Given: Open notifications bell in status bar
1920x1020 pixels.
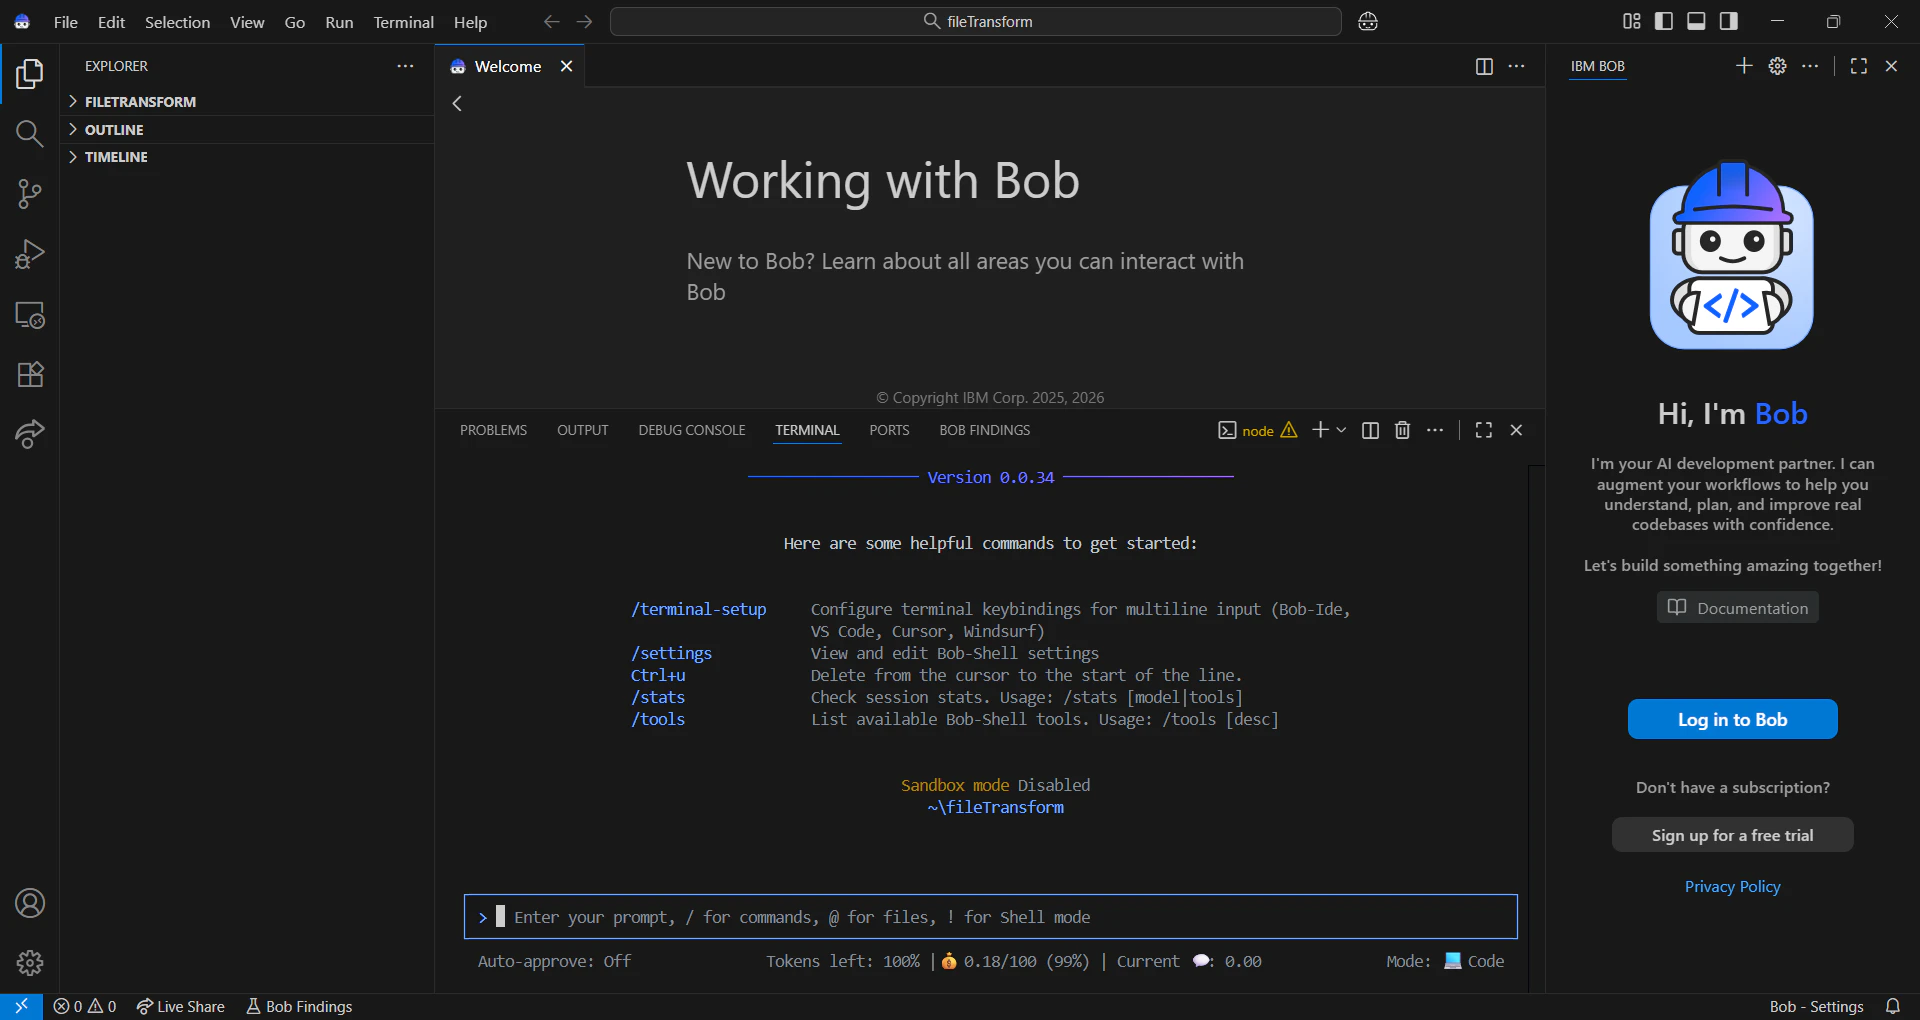Looking at the screenshot, I should coord(1893,1006).
